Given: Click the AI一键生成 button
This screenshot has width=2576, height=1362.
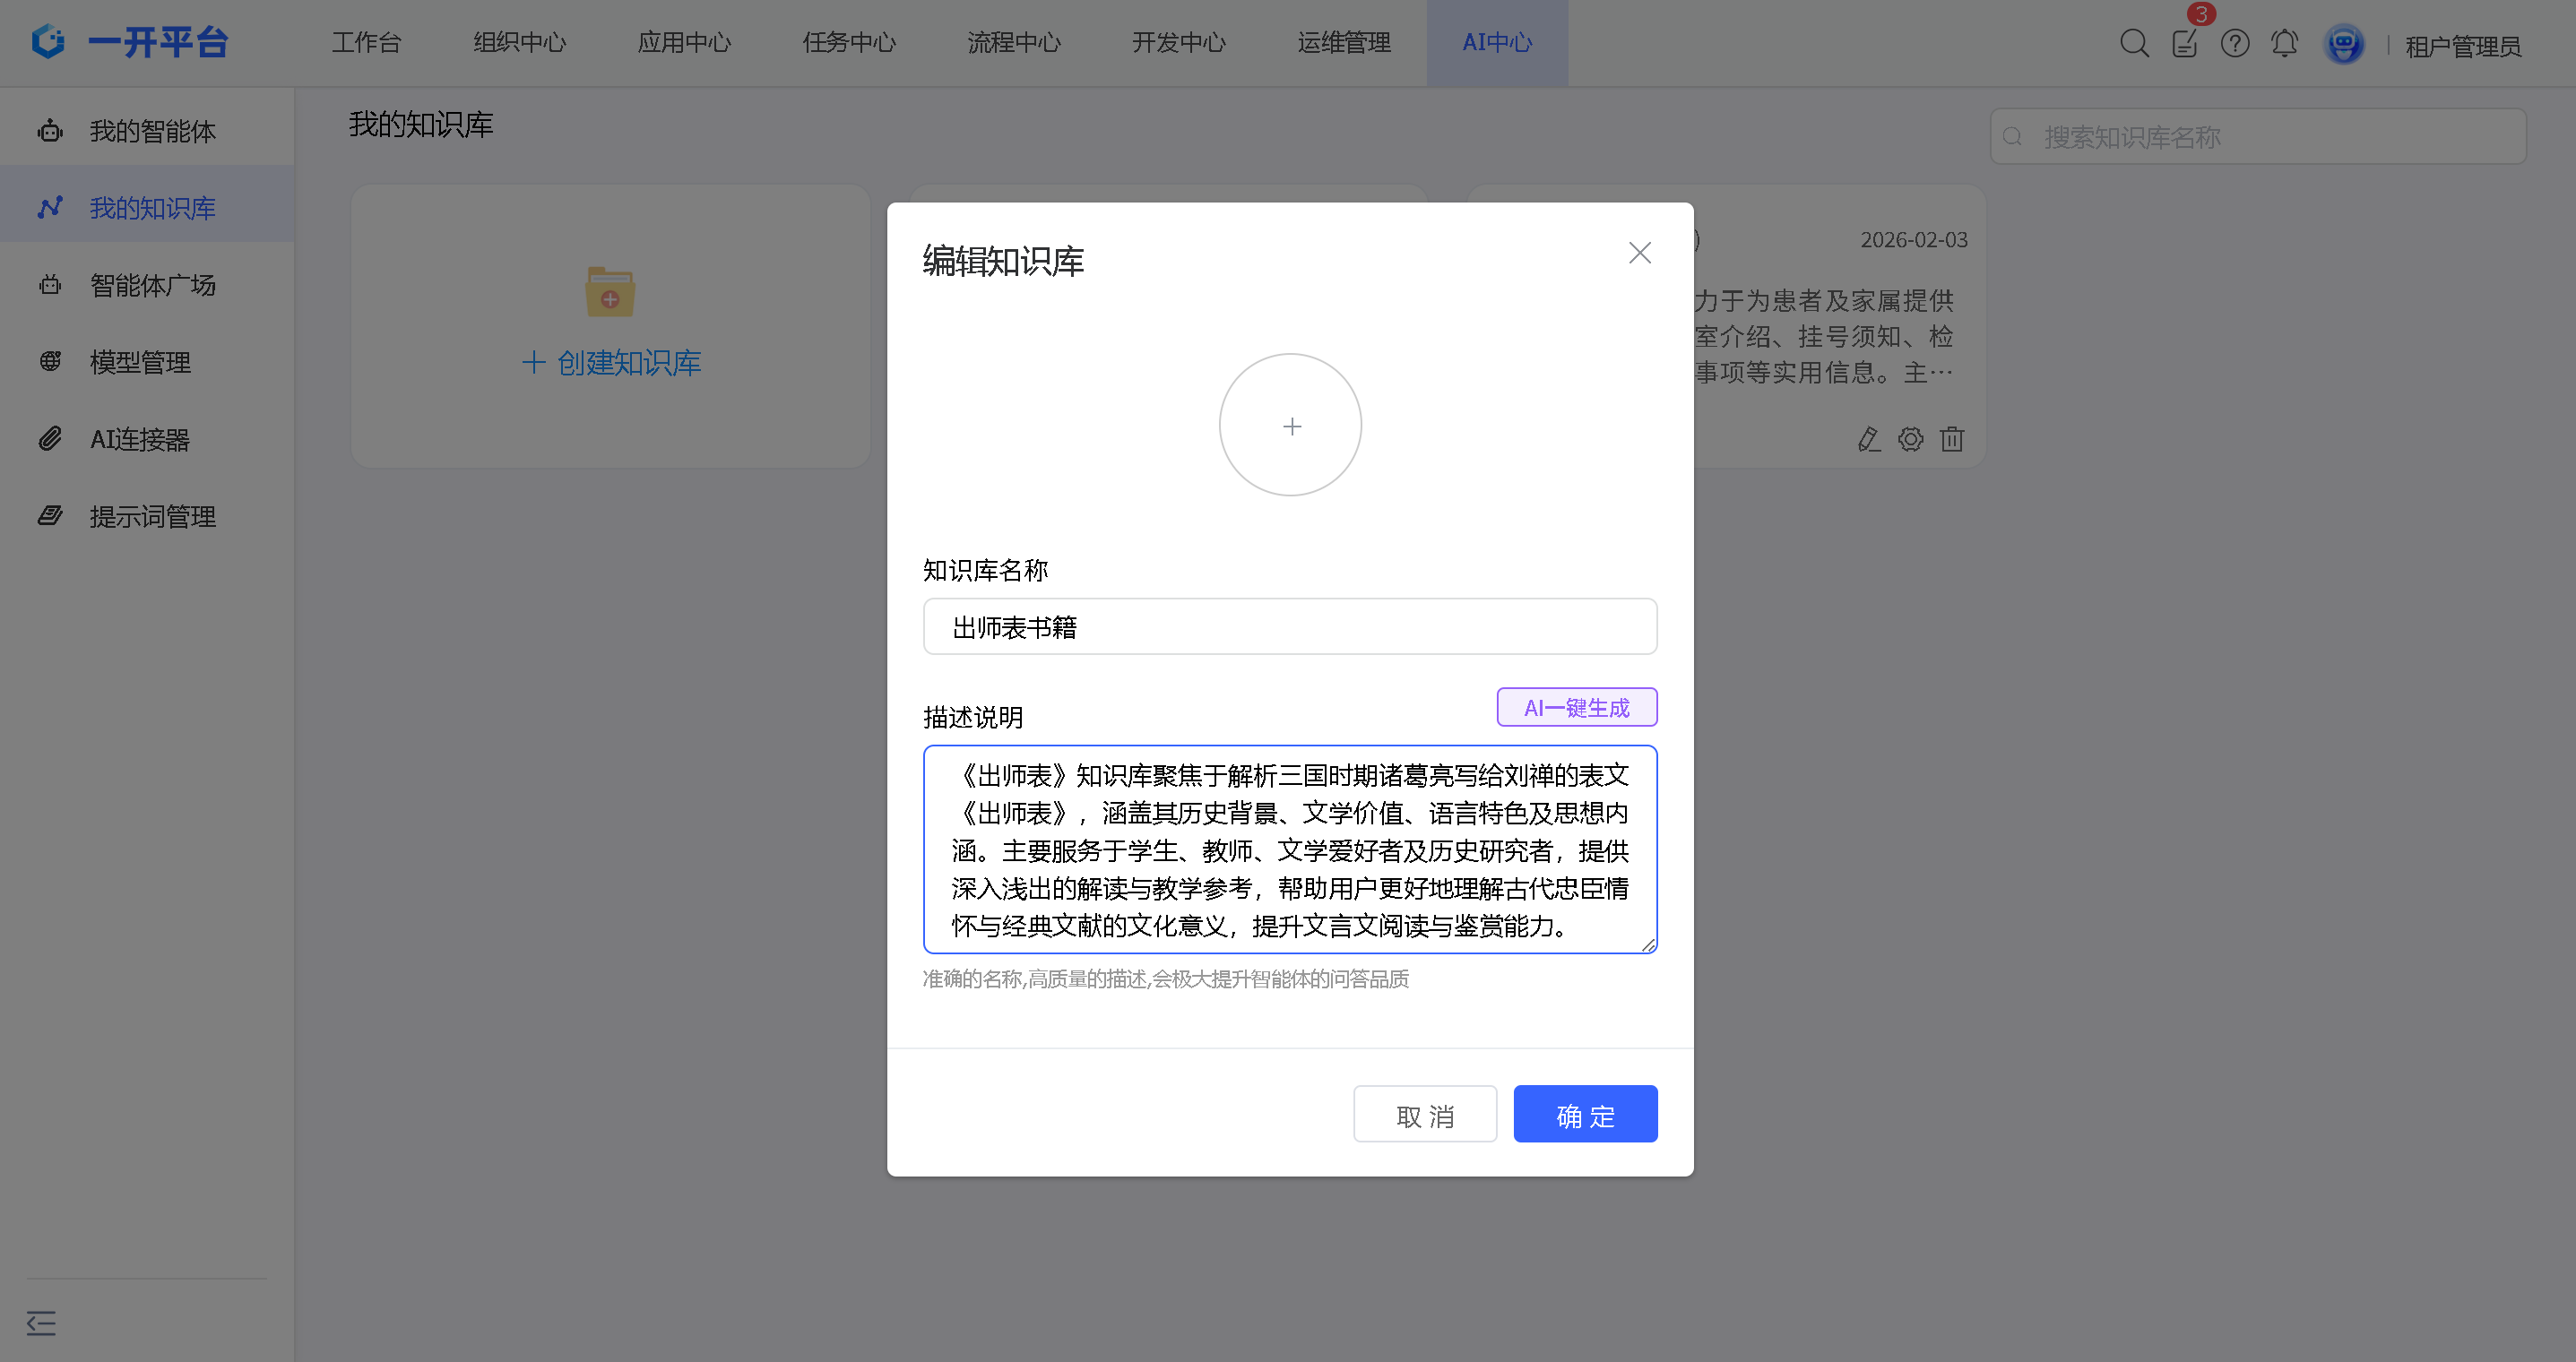Looking at the screenshot, I should [1576, 708].
